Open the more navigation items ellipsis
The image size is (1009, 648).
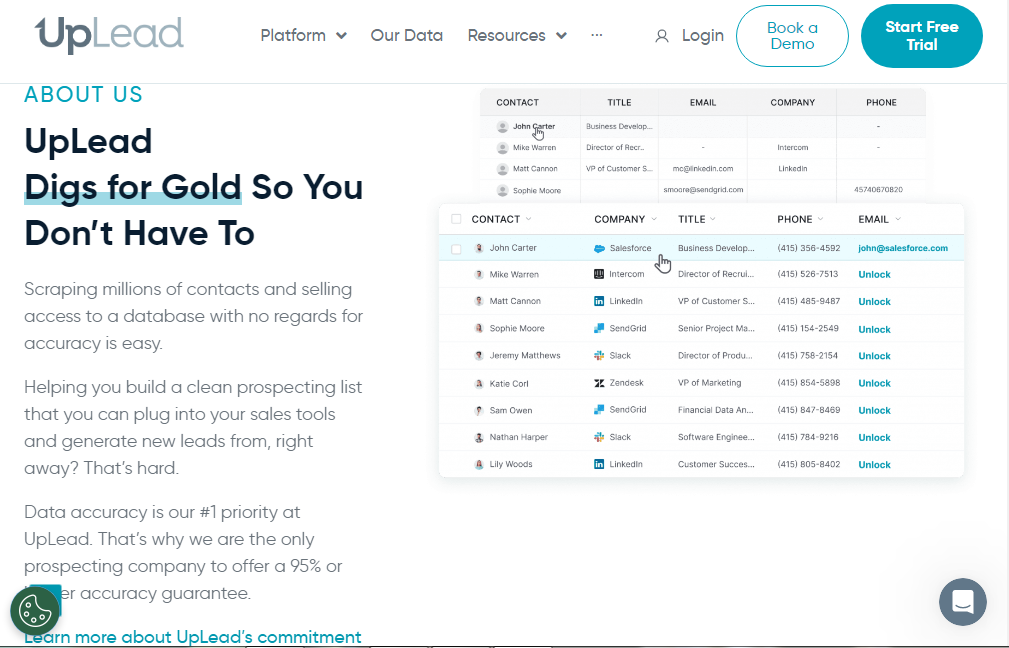pos(597,35)
